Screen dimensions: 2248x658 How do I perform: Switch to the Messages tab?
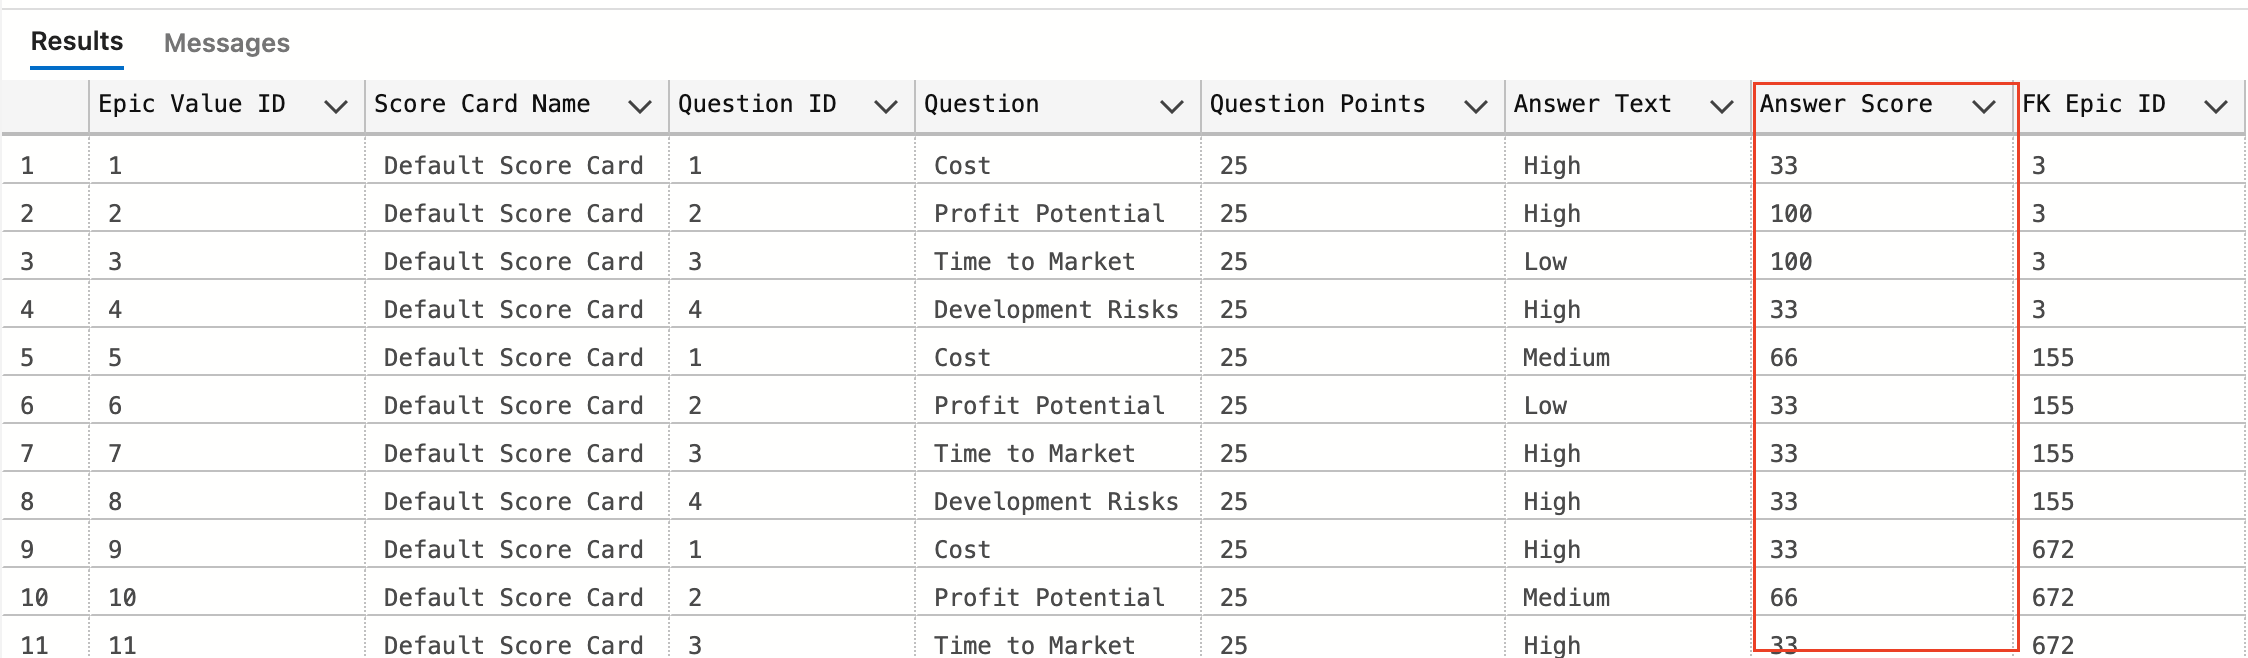coord(226,43)
